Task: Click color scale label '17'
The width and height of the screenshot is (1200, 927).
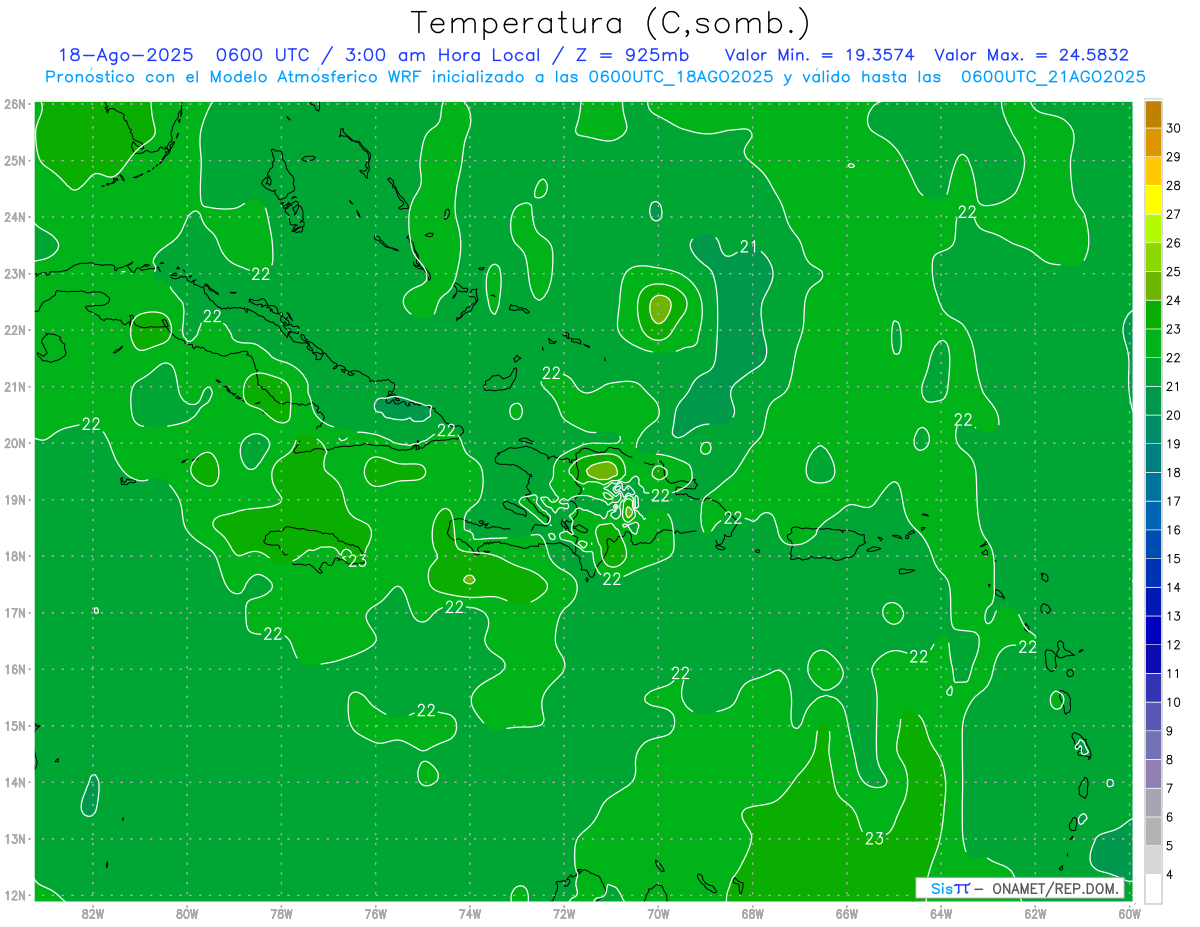Action: click(1174, 501)
